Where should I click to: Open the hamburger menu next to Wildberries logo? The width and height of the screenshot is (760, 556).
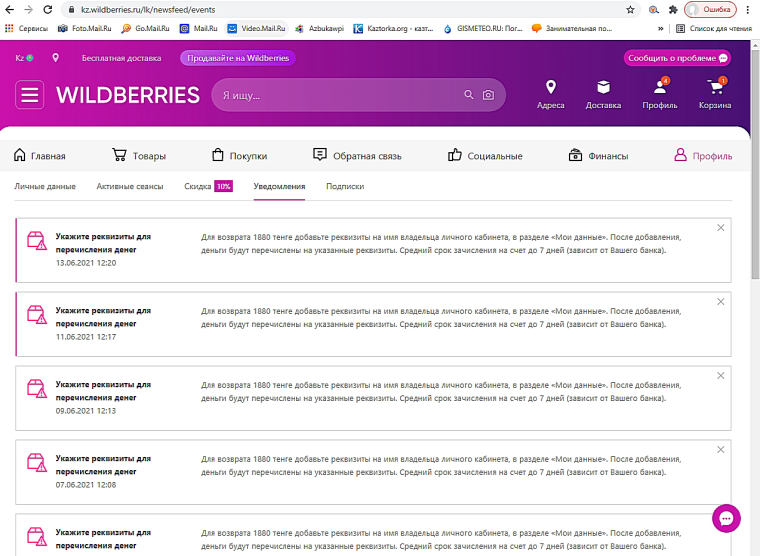click(x=30, y=95)
